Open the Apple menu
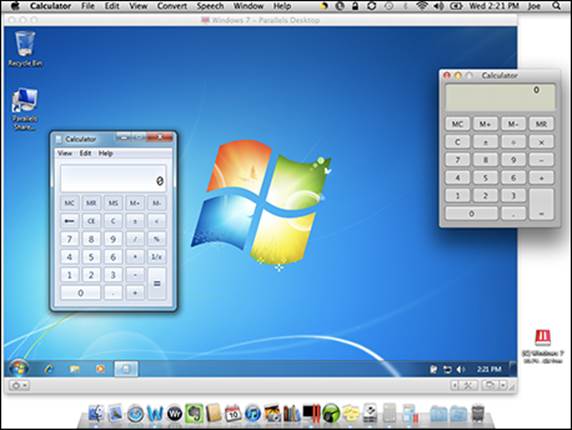This screenshot has width=572, height=430. pos(15,6)
